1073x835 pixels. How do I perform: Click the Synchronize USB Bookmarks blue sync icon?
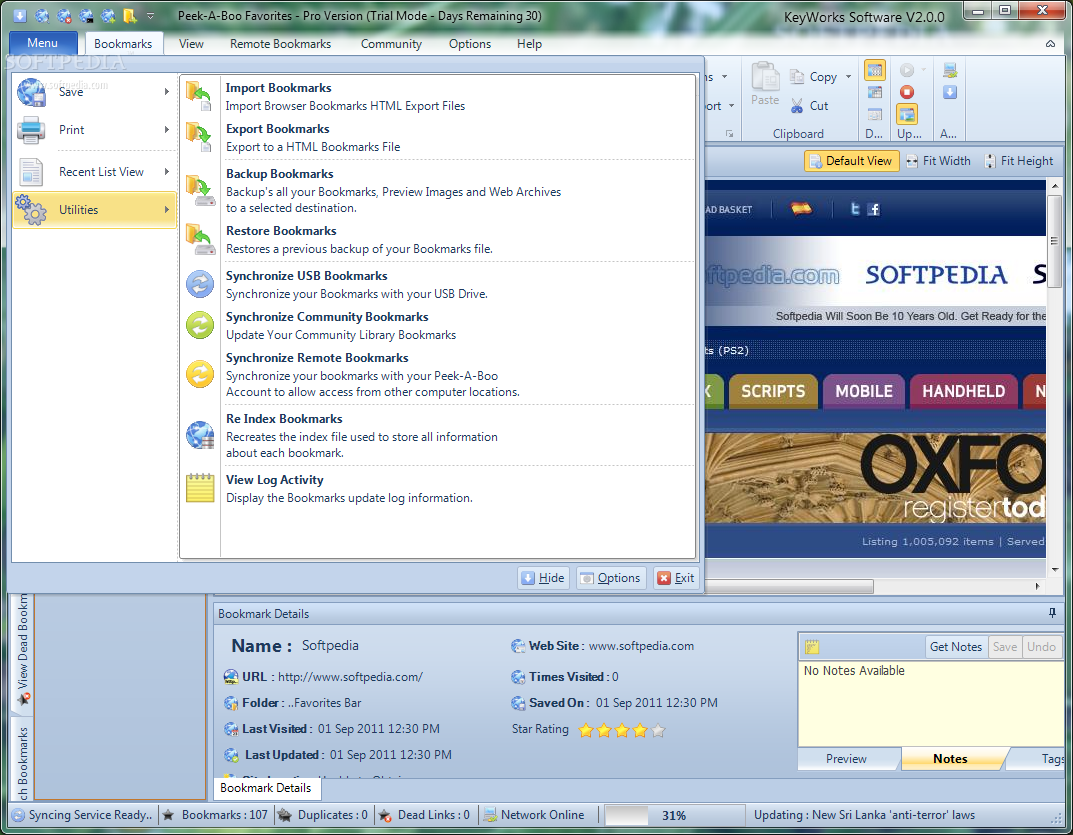pyautogui.click(x=200, y=284)
